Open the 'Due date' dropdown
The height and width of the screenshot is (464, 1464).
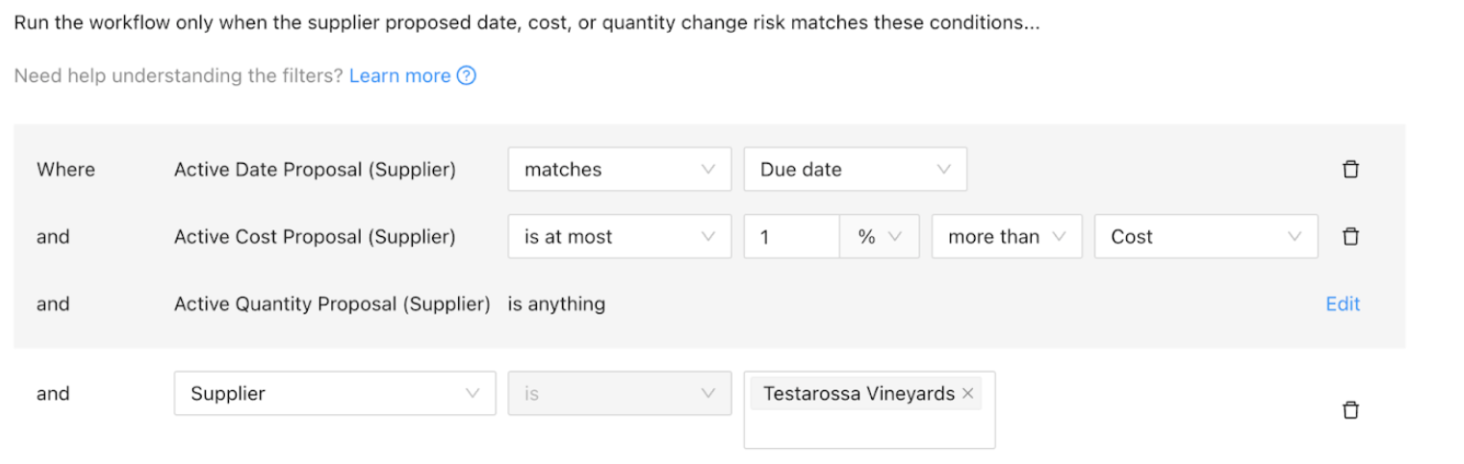coord(855,169)
